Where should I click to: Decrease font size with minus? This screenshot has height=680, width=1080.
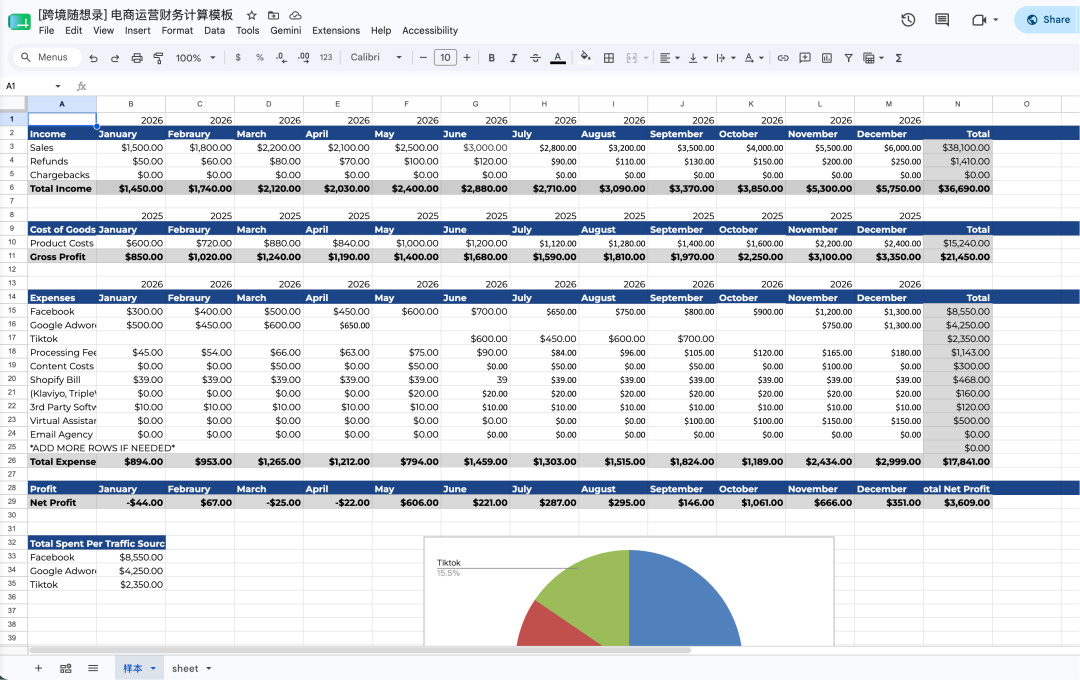424,58
